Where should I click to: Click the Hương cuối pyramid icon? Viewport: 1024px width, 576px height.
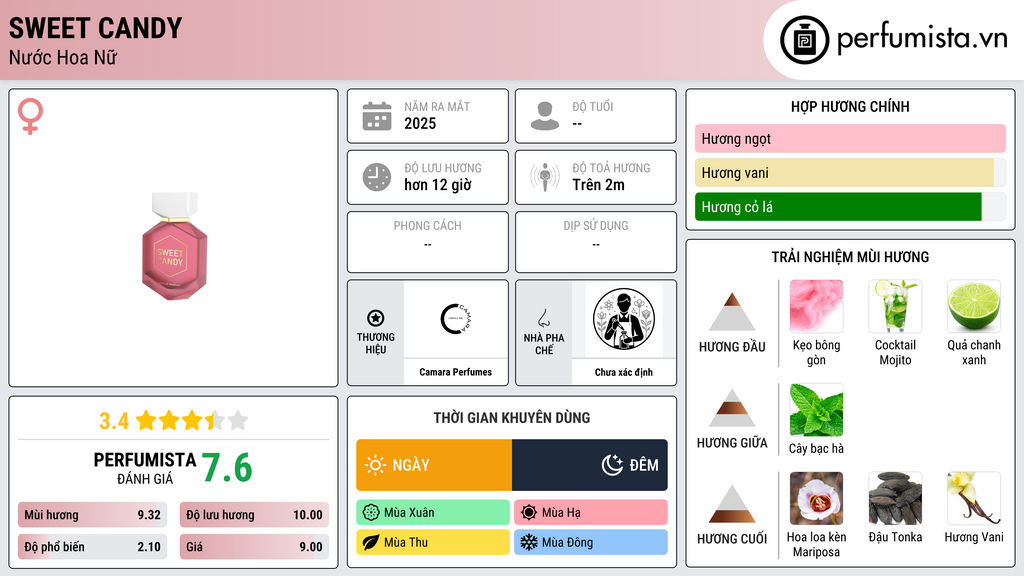732,504
